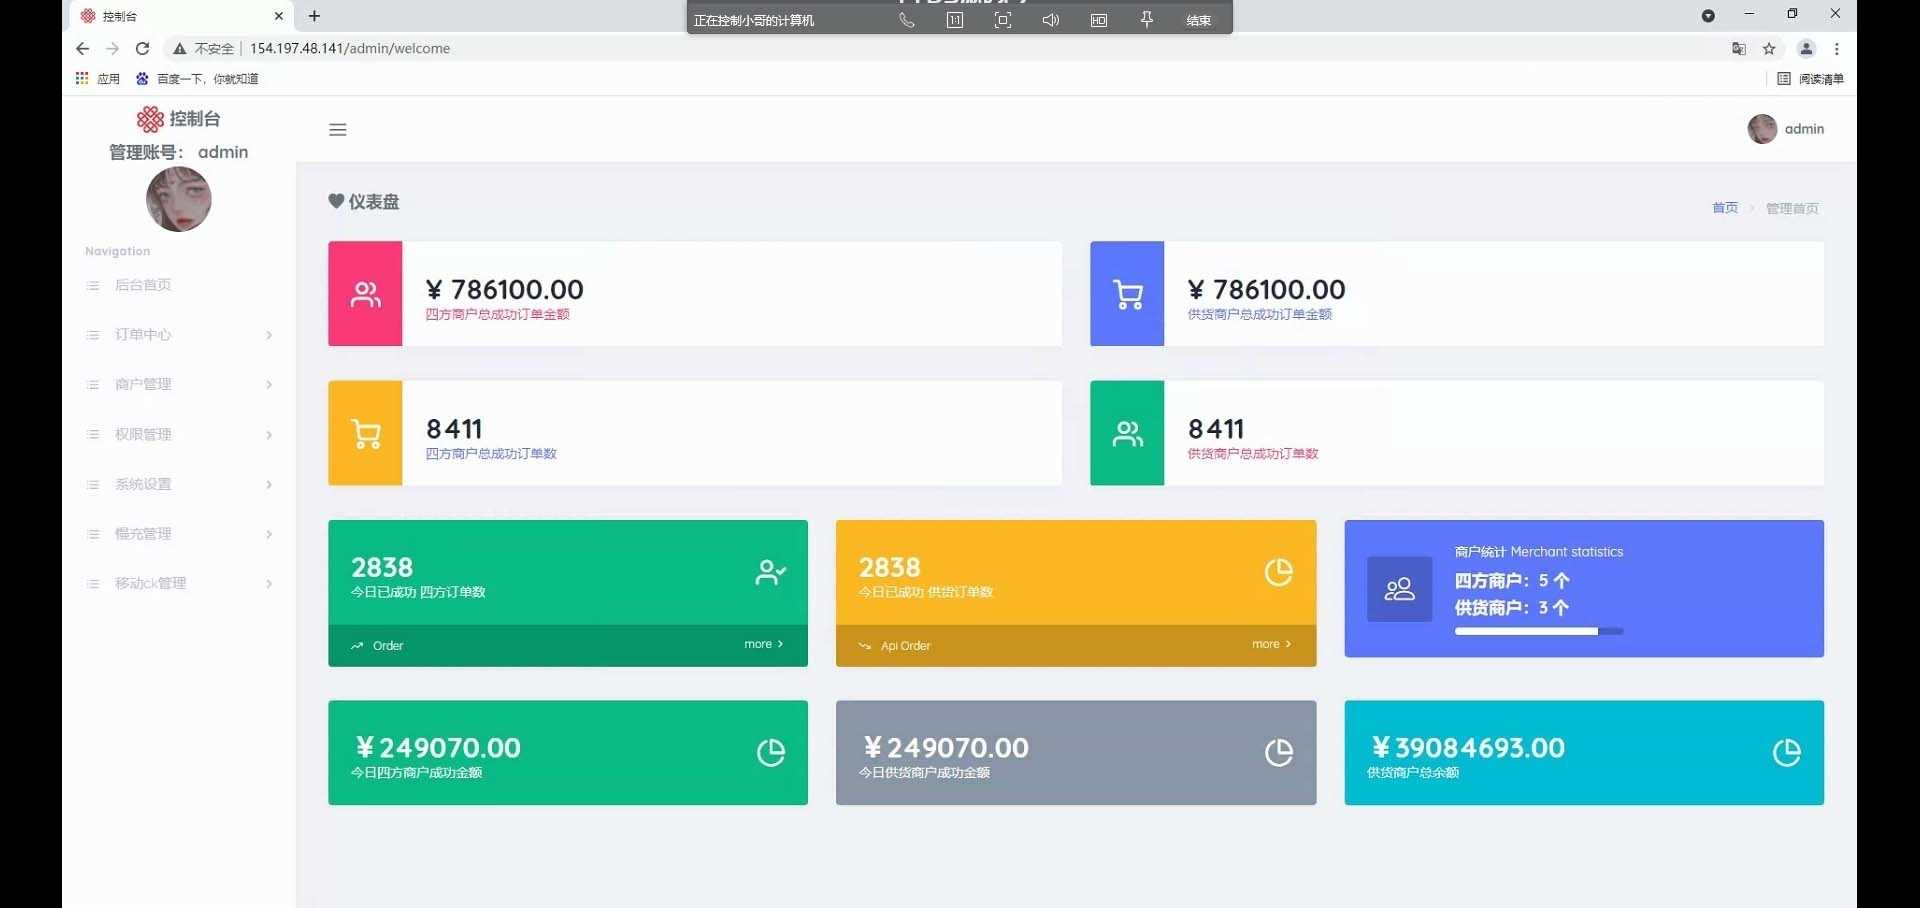Screen dimensions: 1920x908
Task: Open admin user profile at top right
Action: coord(1786,129)
